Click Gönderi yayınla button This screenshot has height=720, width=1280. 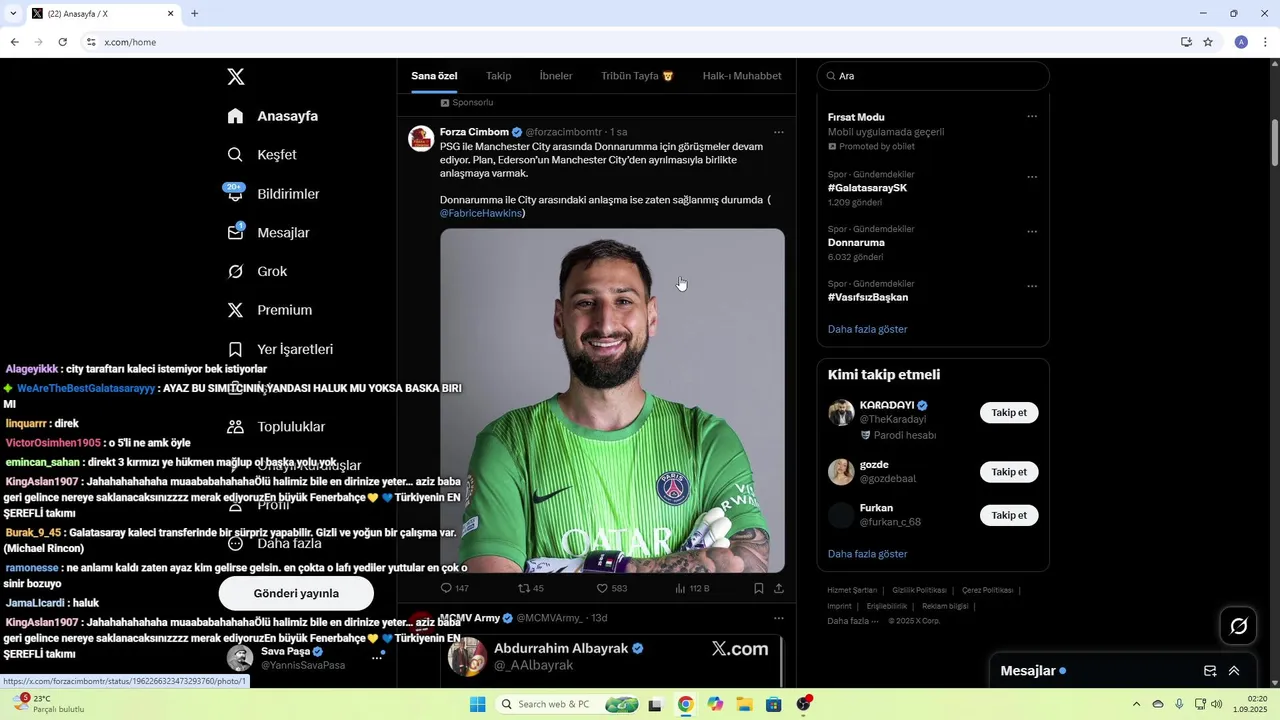coord(296,593)
